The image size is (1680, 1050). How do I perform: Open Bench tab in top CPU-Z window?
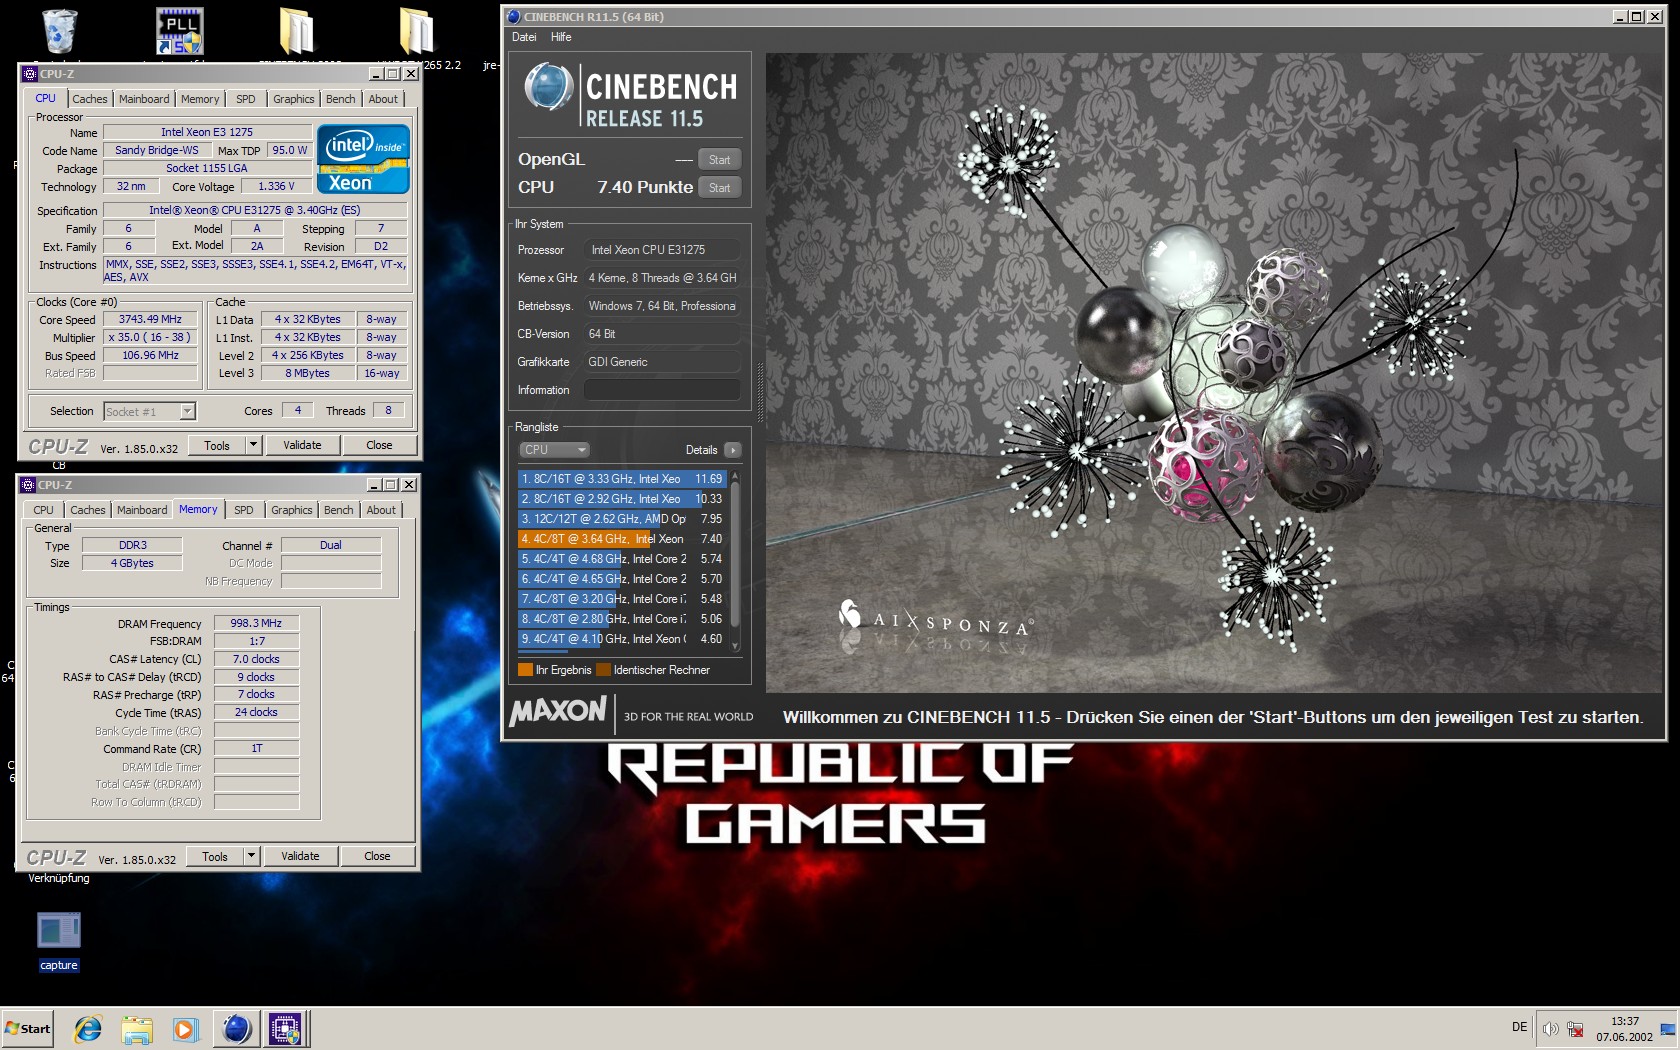[340, 99]
